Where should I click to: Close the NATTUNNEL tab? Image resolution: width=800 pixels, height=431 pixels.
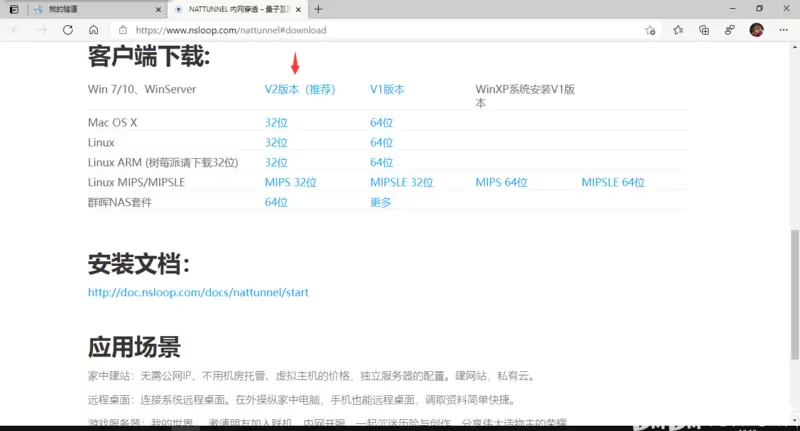298,9
